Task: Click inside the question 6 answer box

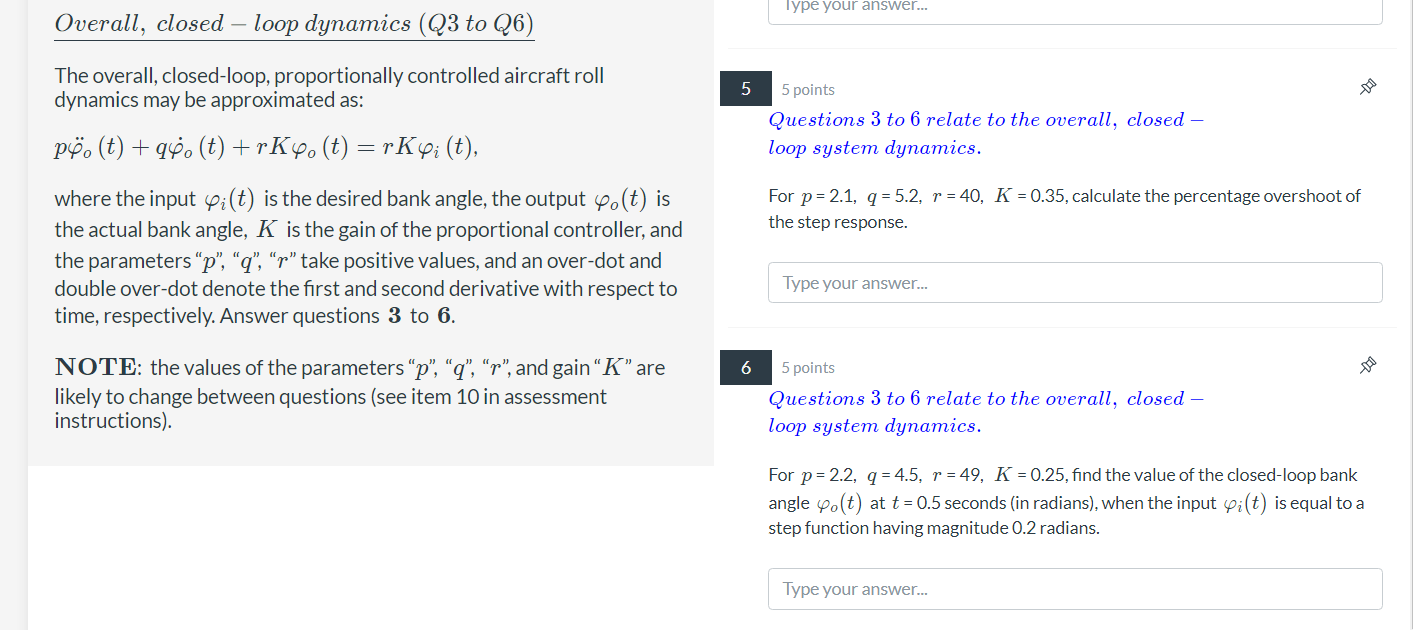Action: click(1074, 588)
